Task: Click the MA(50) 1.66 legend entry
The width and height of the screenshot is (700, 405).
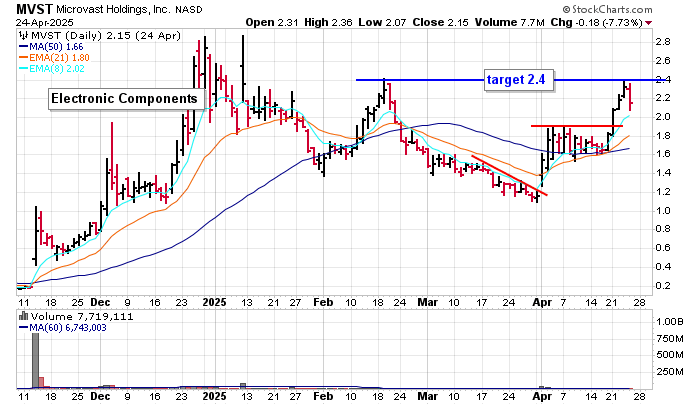Action: tap(51, 46)
